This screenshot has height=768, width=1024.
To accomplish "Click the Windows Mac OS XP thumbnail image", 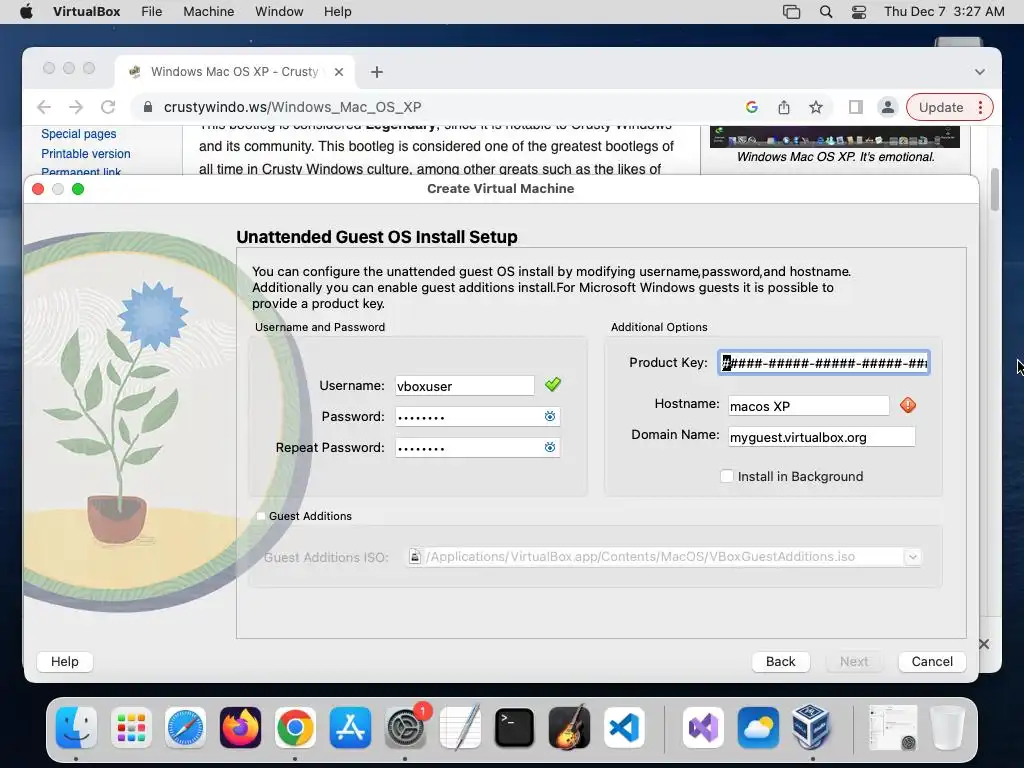I will click(x=835, y=136).
